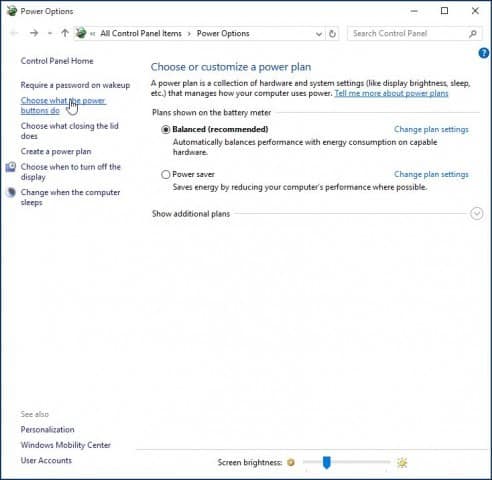492x480 pixels.
Task: Select the Balanced (recommended) power plan
Action: 165,129
